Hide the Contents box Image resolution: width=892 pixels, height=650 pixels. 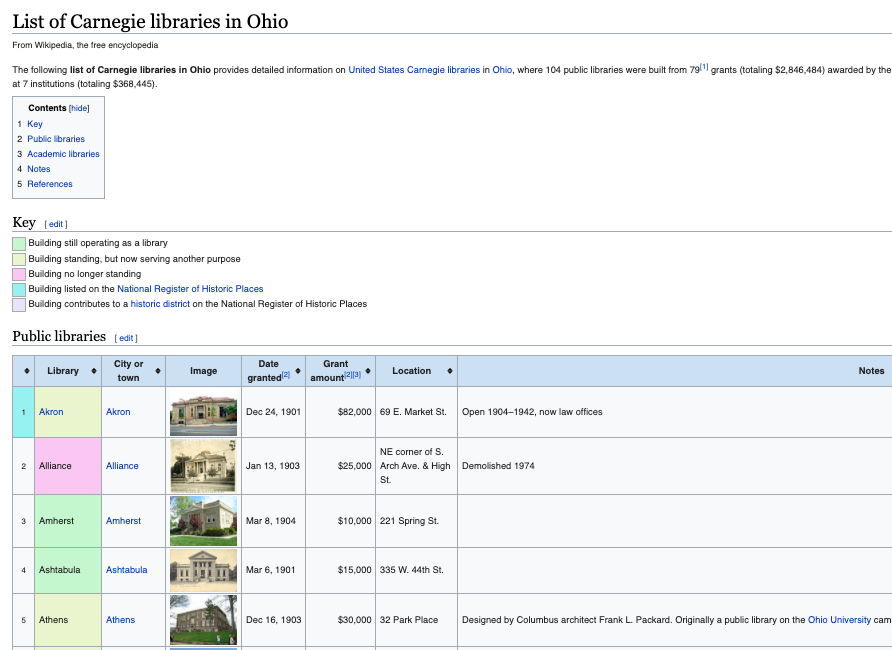pyautogui.click(x=79, y=108)
